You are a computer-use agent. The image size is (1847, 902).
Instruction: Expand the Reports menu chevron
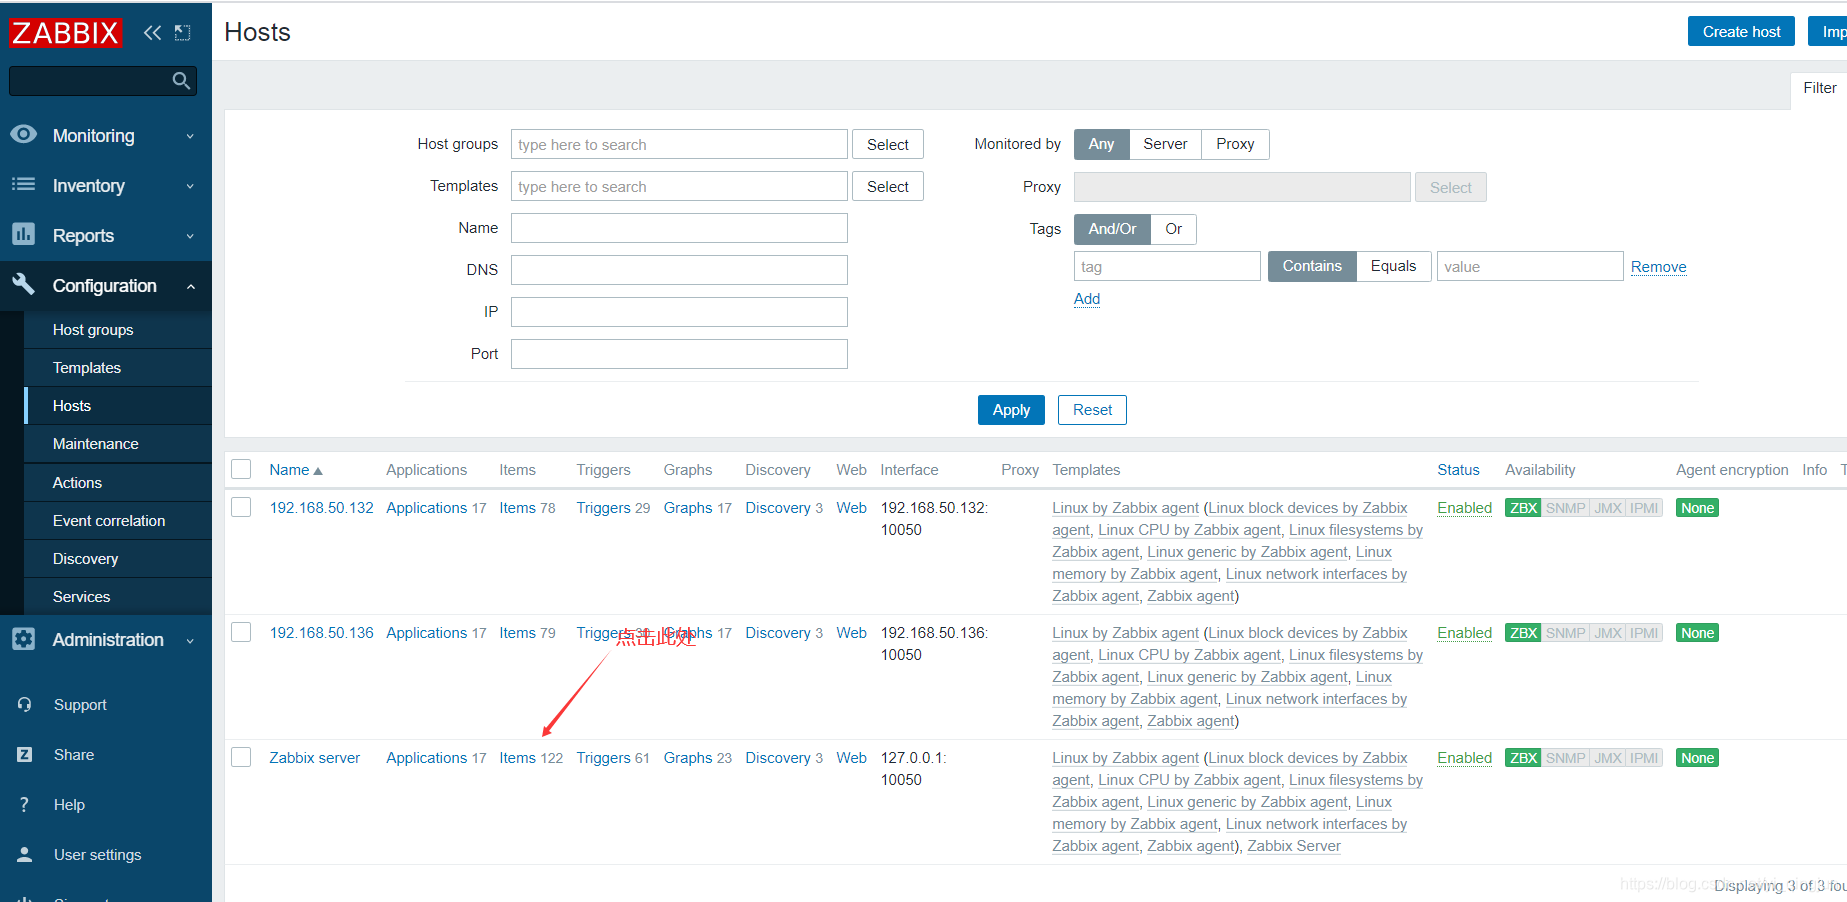pyautogui.click(x=190, y=236)
